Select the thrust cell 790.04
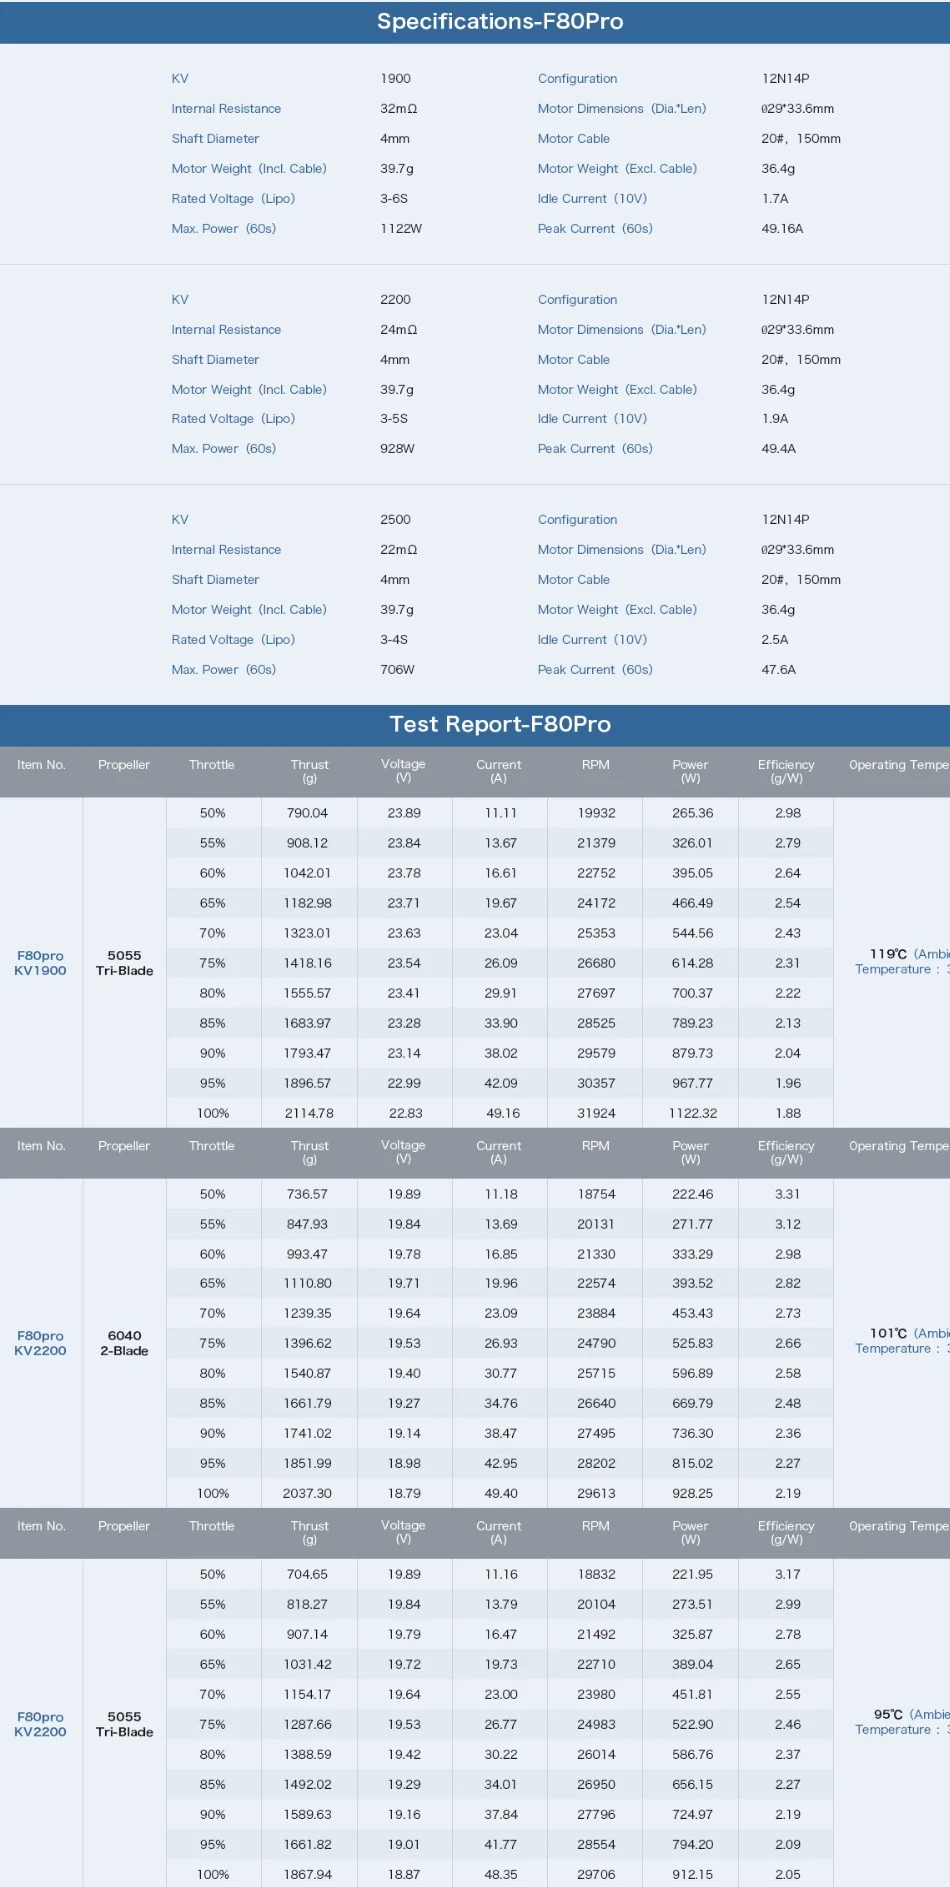Screen dimensions: 950x1887 [x=308, y=813]
